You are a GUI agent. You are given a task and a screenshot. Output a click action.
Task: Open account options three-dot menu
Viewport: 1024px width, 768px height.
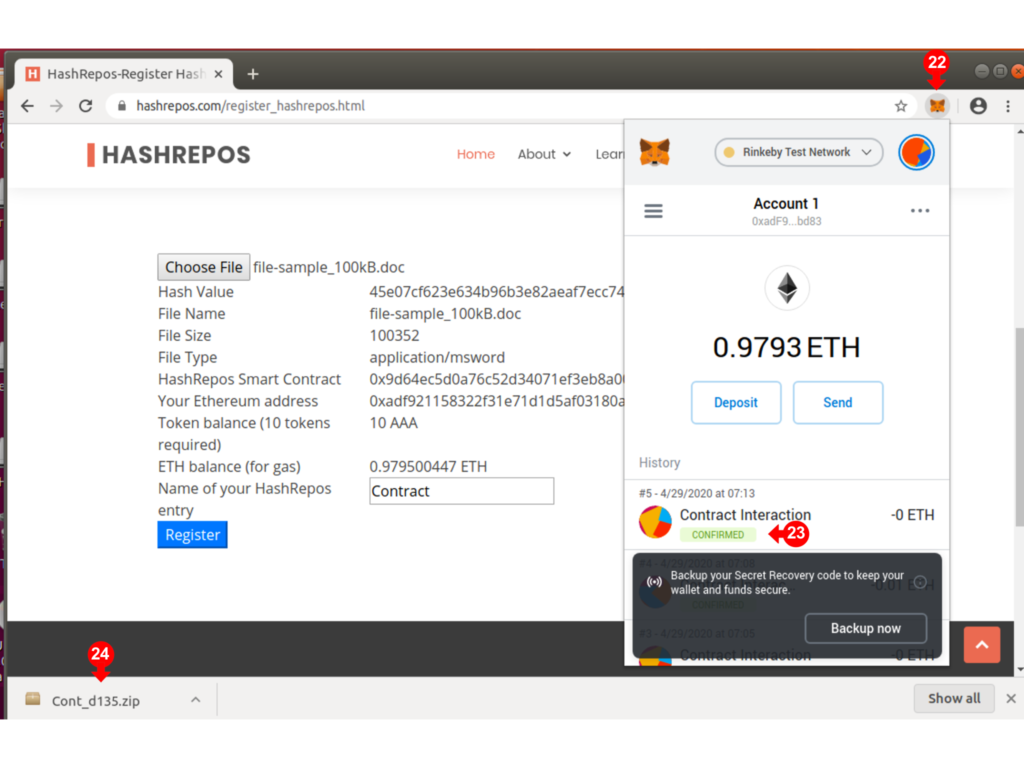920,211
